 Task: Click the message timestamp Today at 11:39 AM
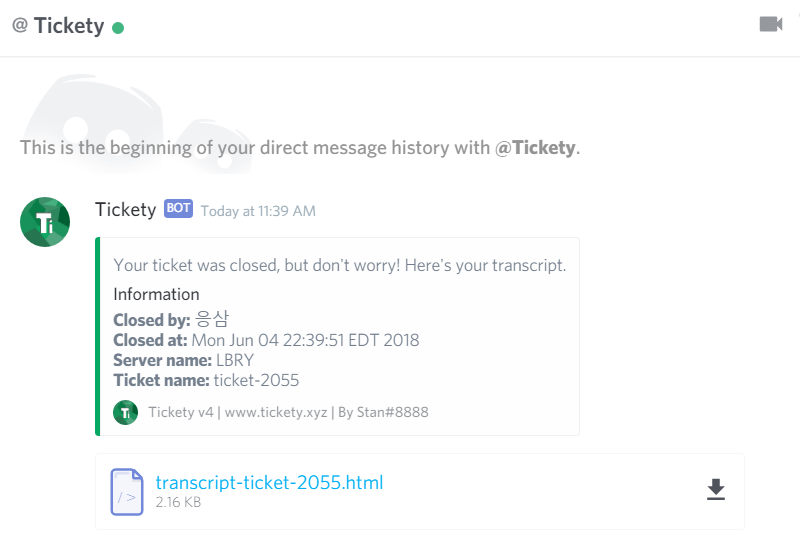point(258,211)
